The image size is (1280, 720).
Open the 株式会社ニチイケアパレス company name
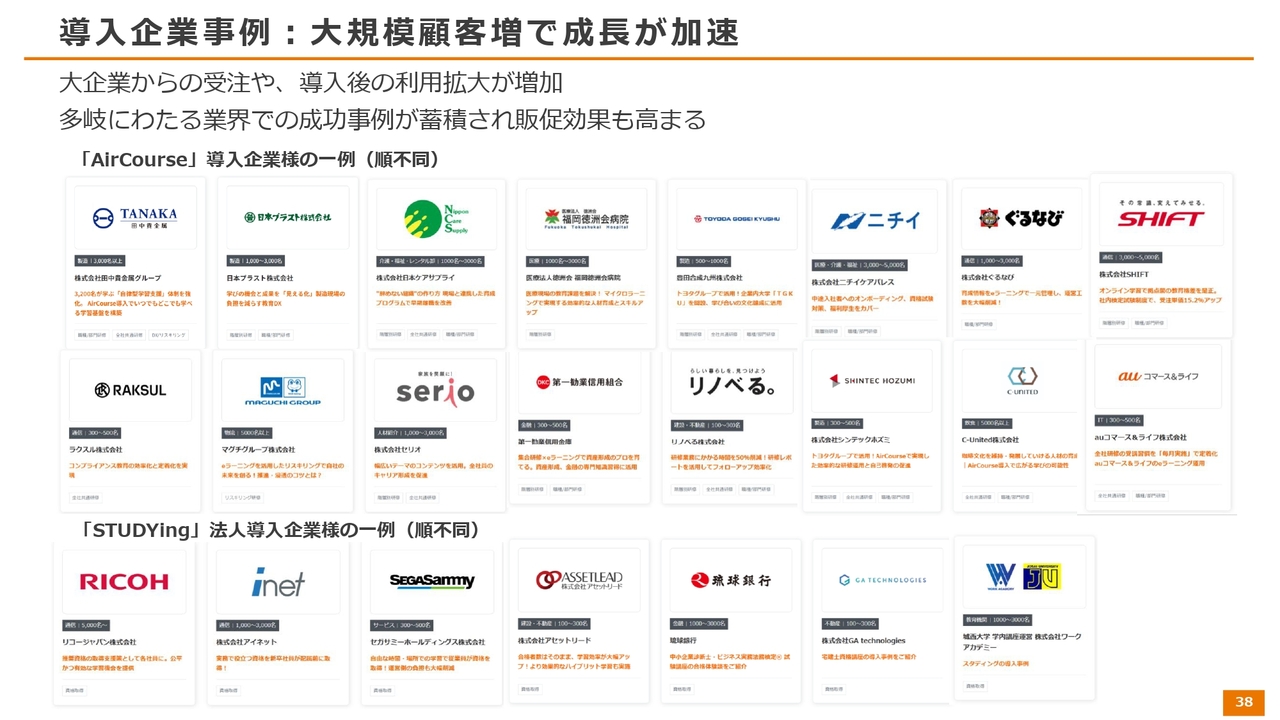(x=853, y=283)
